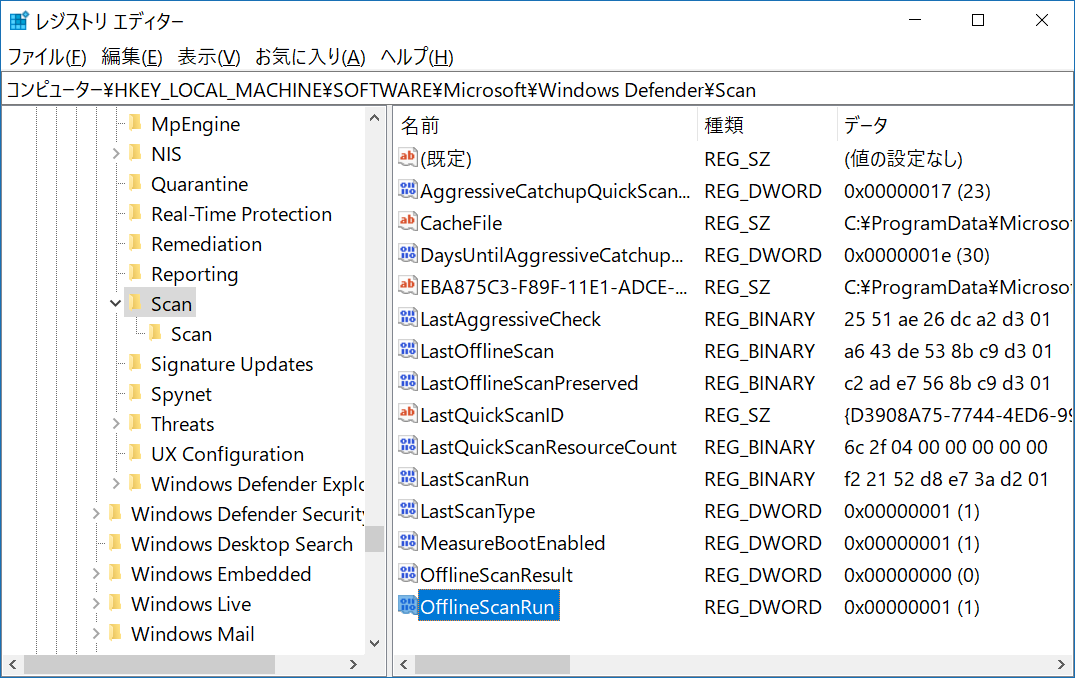Expand the Windows Defender Security key
This screenshot has height=678, width=1075.
[96, 513]
